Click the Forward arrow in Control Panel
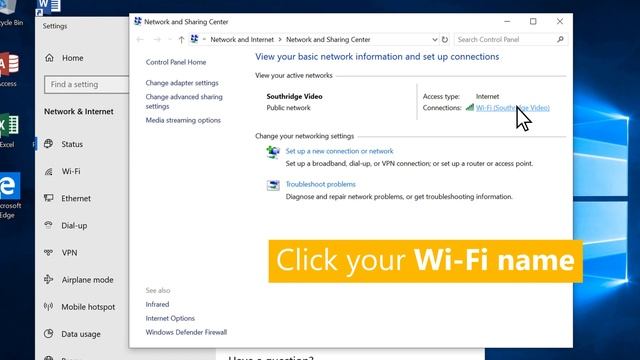The height and width of the screenshot is (360, 640). click(157, 40)
